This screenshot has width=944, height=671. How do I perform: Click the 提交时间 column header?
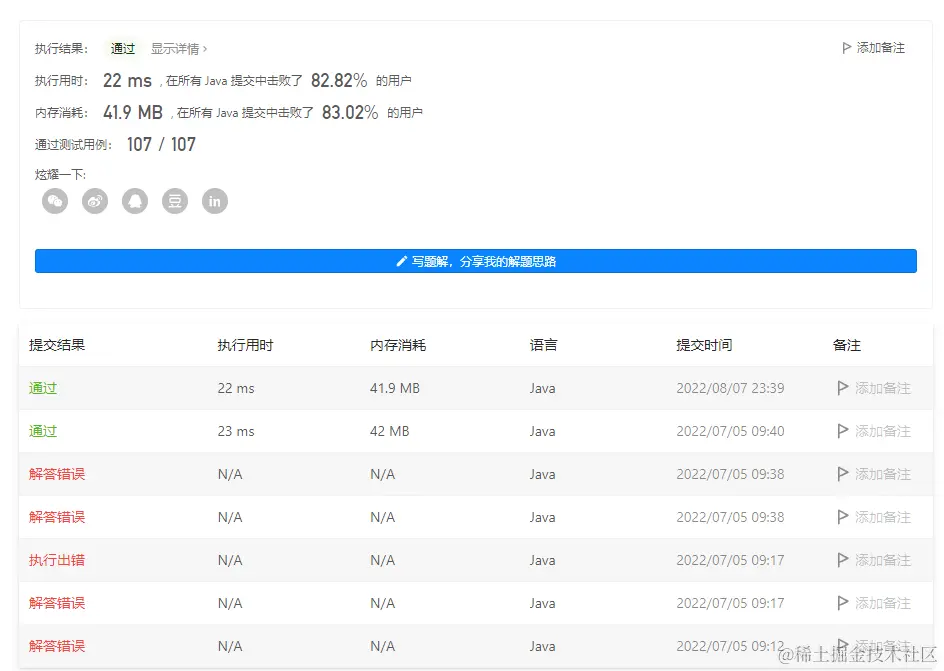point(704,345)
